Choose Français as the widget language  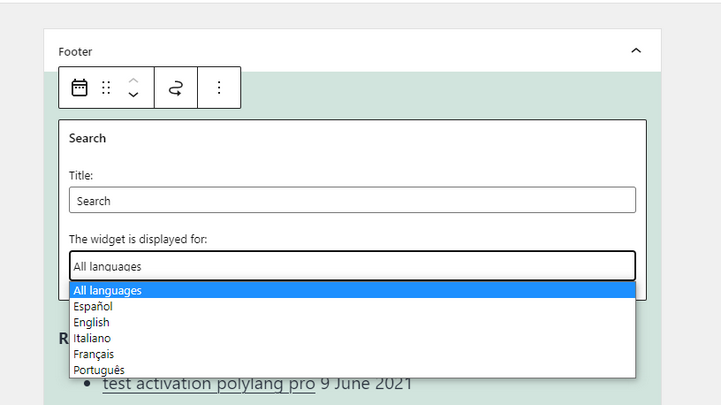pos(92,354)
